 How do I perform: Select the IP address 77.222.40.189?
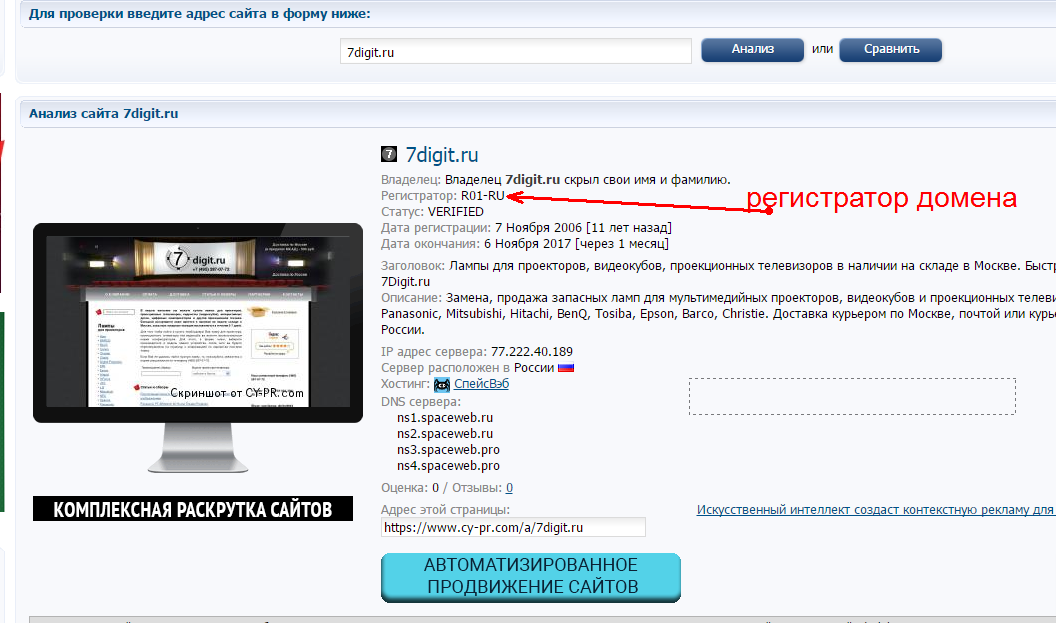pos(532,352)
